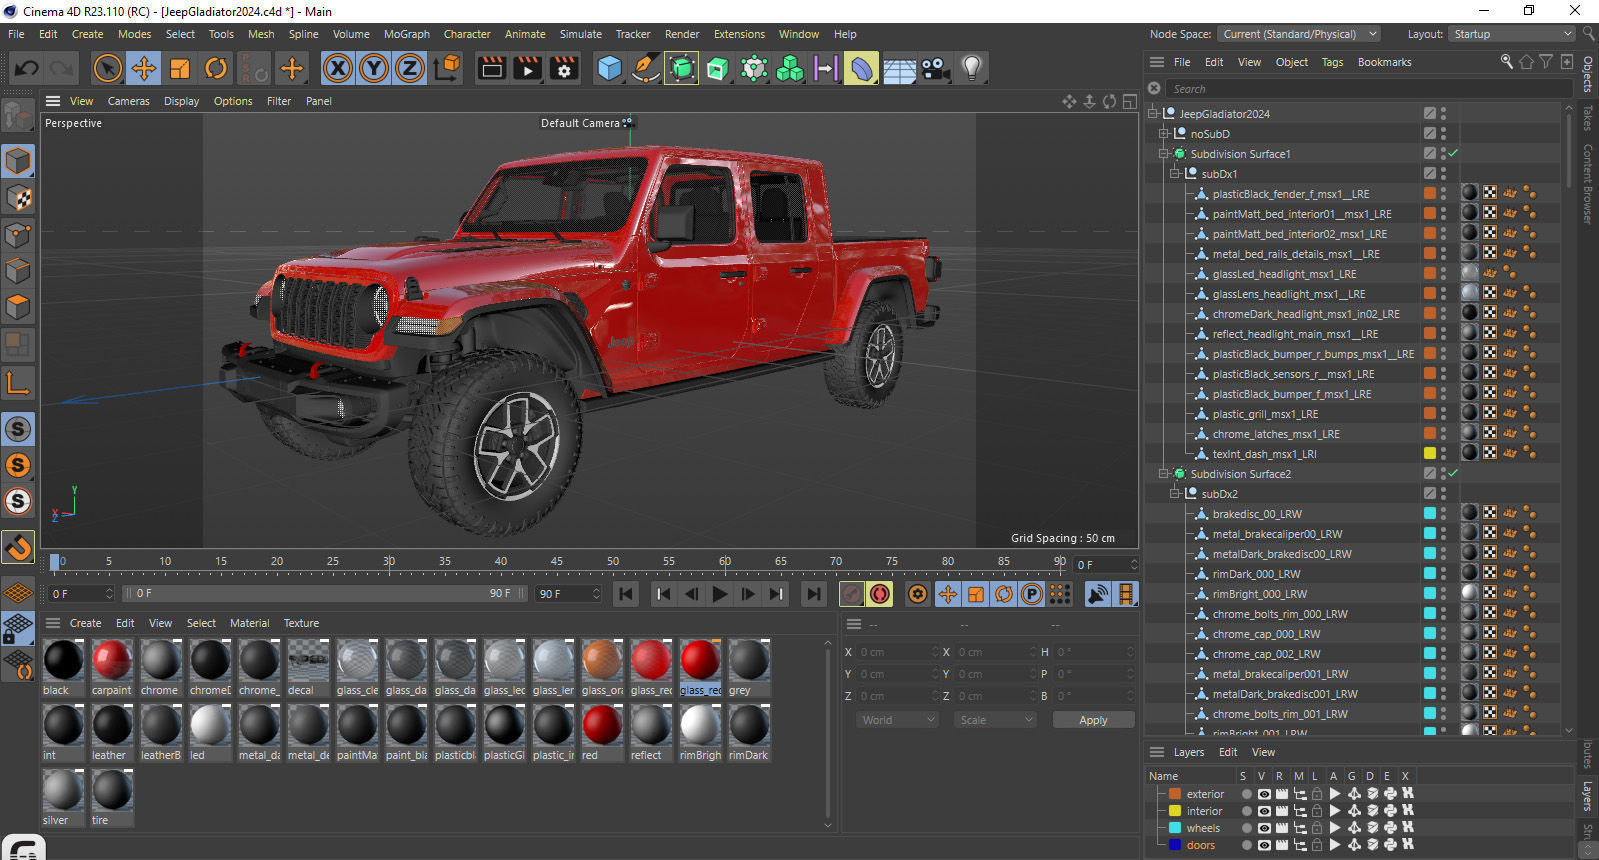Collapse Subdivision Surface1 tree node

coord(1163,154)
